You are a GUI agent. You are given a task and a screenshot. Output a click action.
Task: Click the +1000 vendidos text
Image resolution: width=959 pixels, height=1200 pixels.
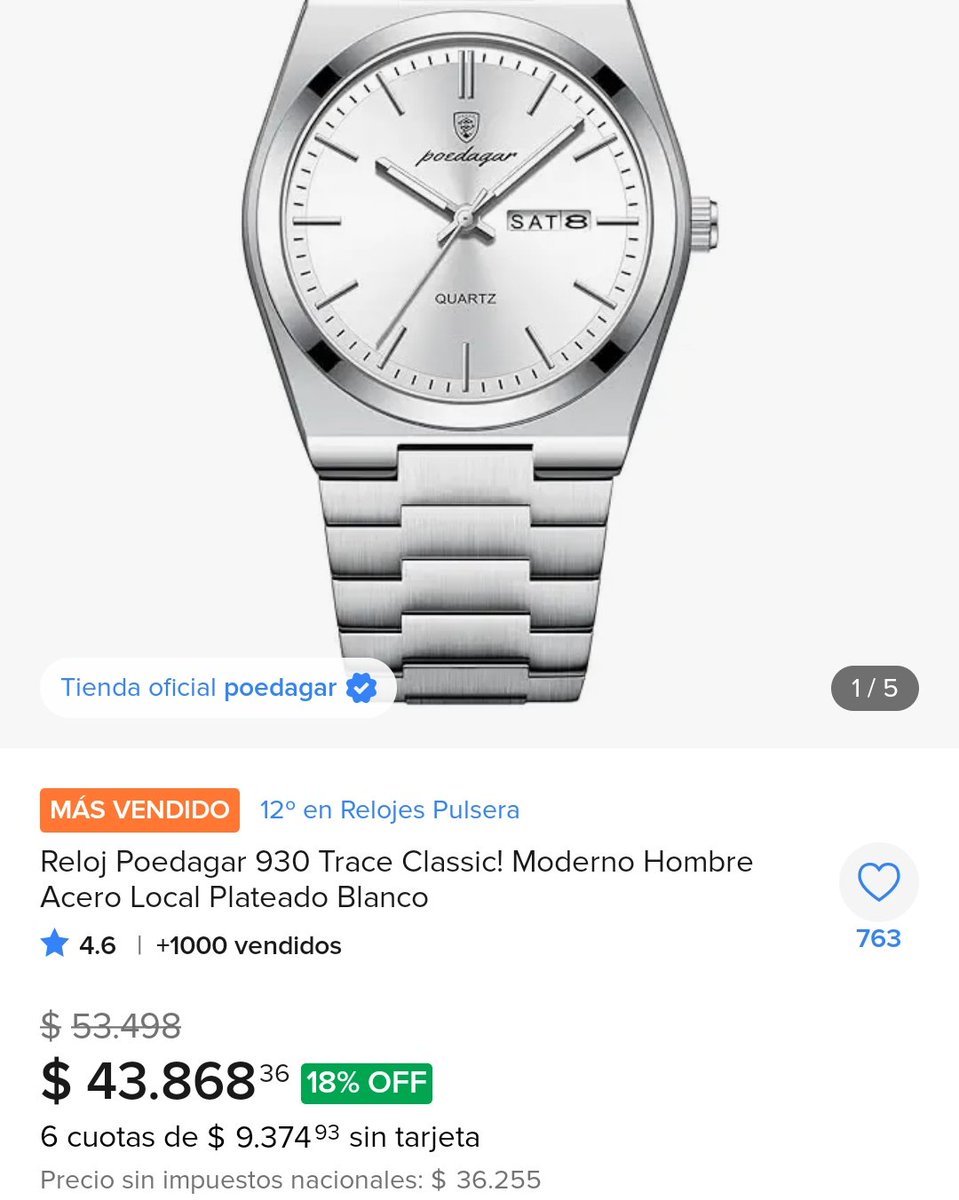tap(249, 945)
